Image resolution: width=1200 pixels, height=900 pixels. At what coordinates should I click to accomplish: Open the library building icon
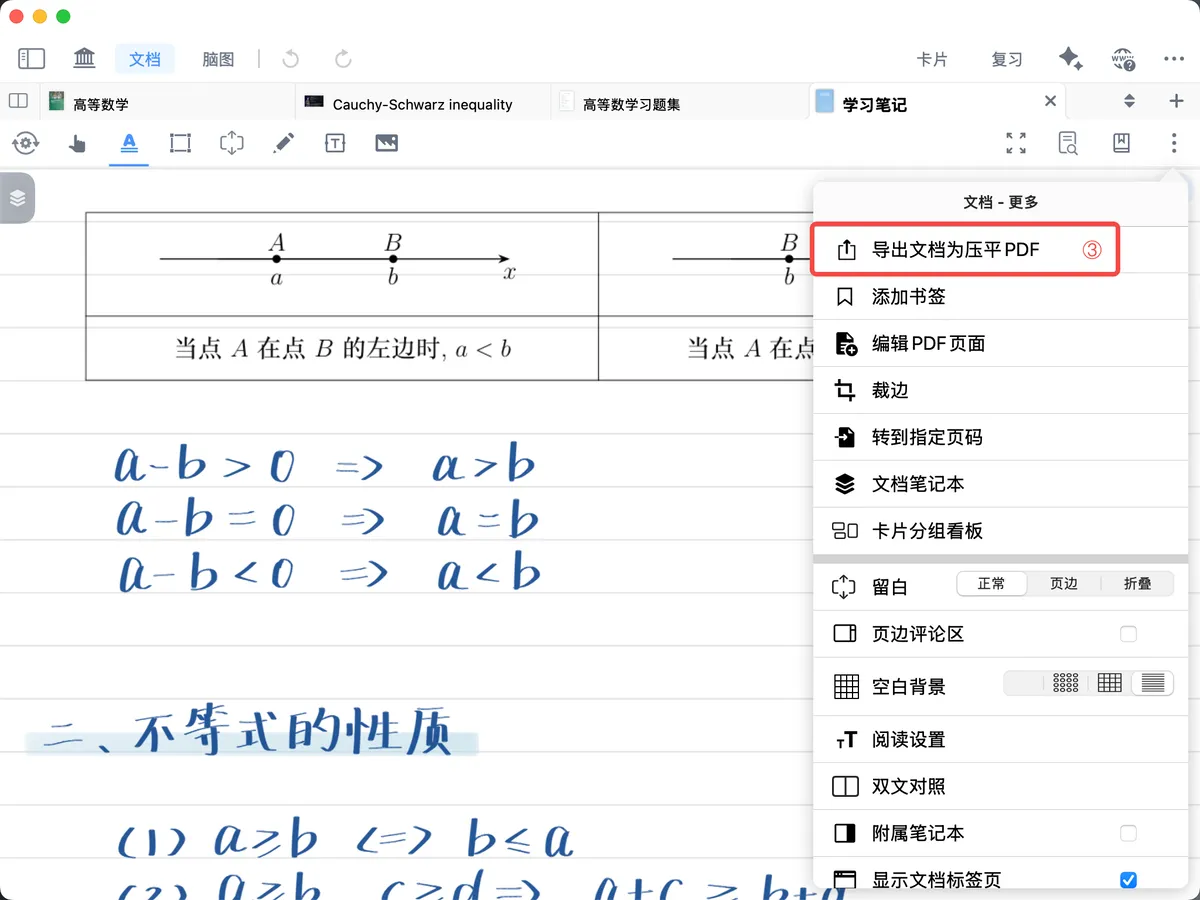tap(85, 59)
